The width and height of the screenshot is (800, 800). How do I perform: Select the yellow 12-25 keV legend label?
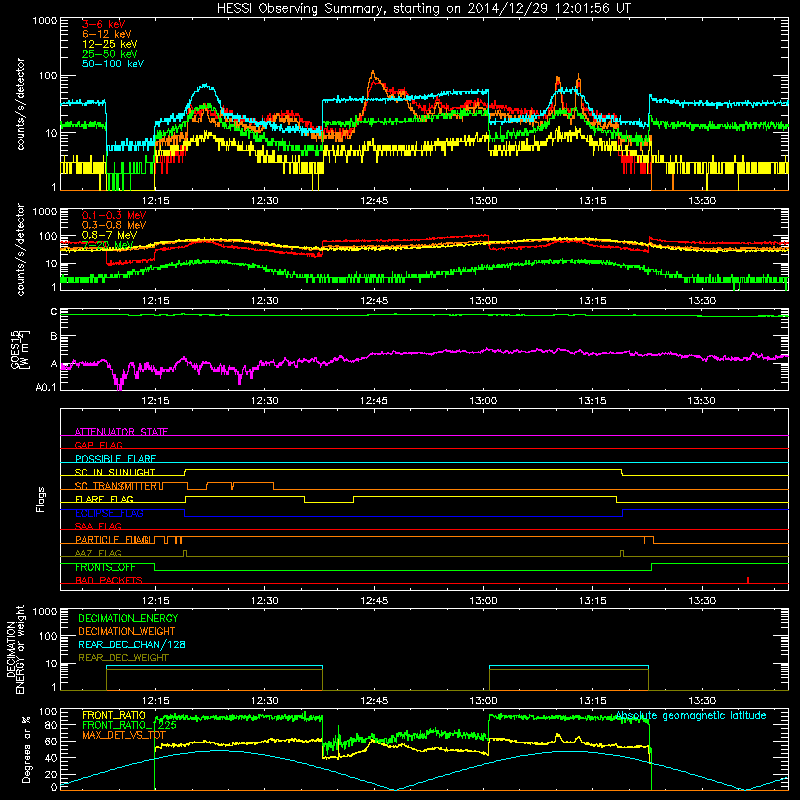[x=110, y=44]
